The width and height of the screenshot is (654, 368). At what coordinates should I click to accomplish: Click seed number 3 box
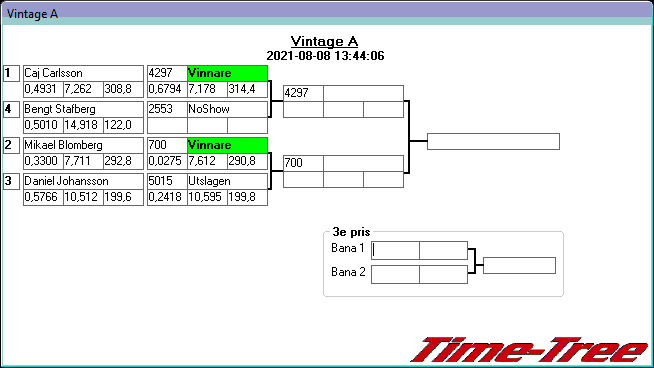[x=12, y=181]
